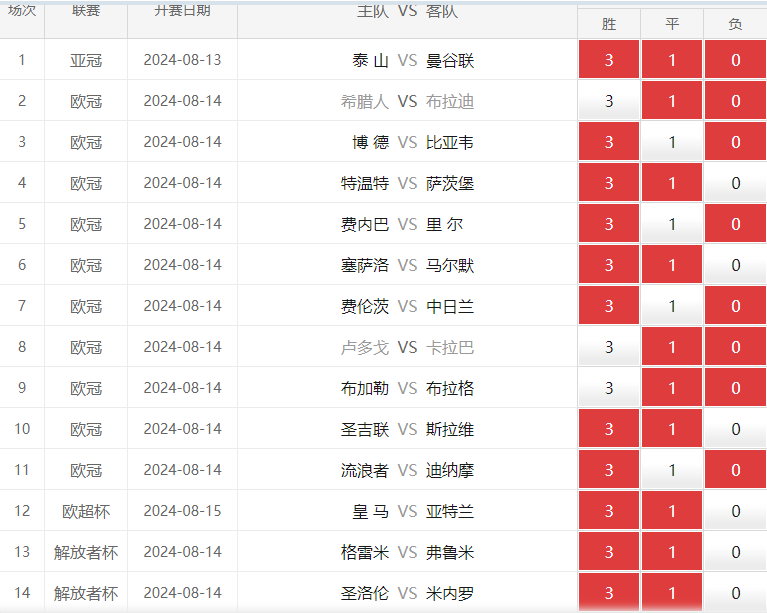
Task: Select loss option 0 for 皇马 VS 亚特兰
Action: tap(735, 512)
